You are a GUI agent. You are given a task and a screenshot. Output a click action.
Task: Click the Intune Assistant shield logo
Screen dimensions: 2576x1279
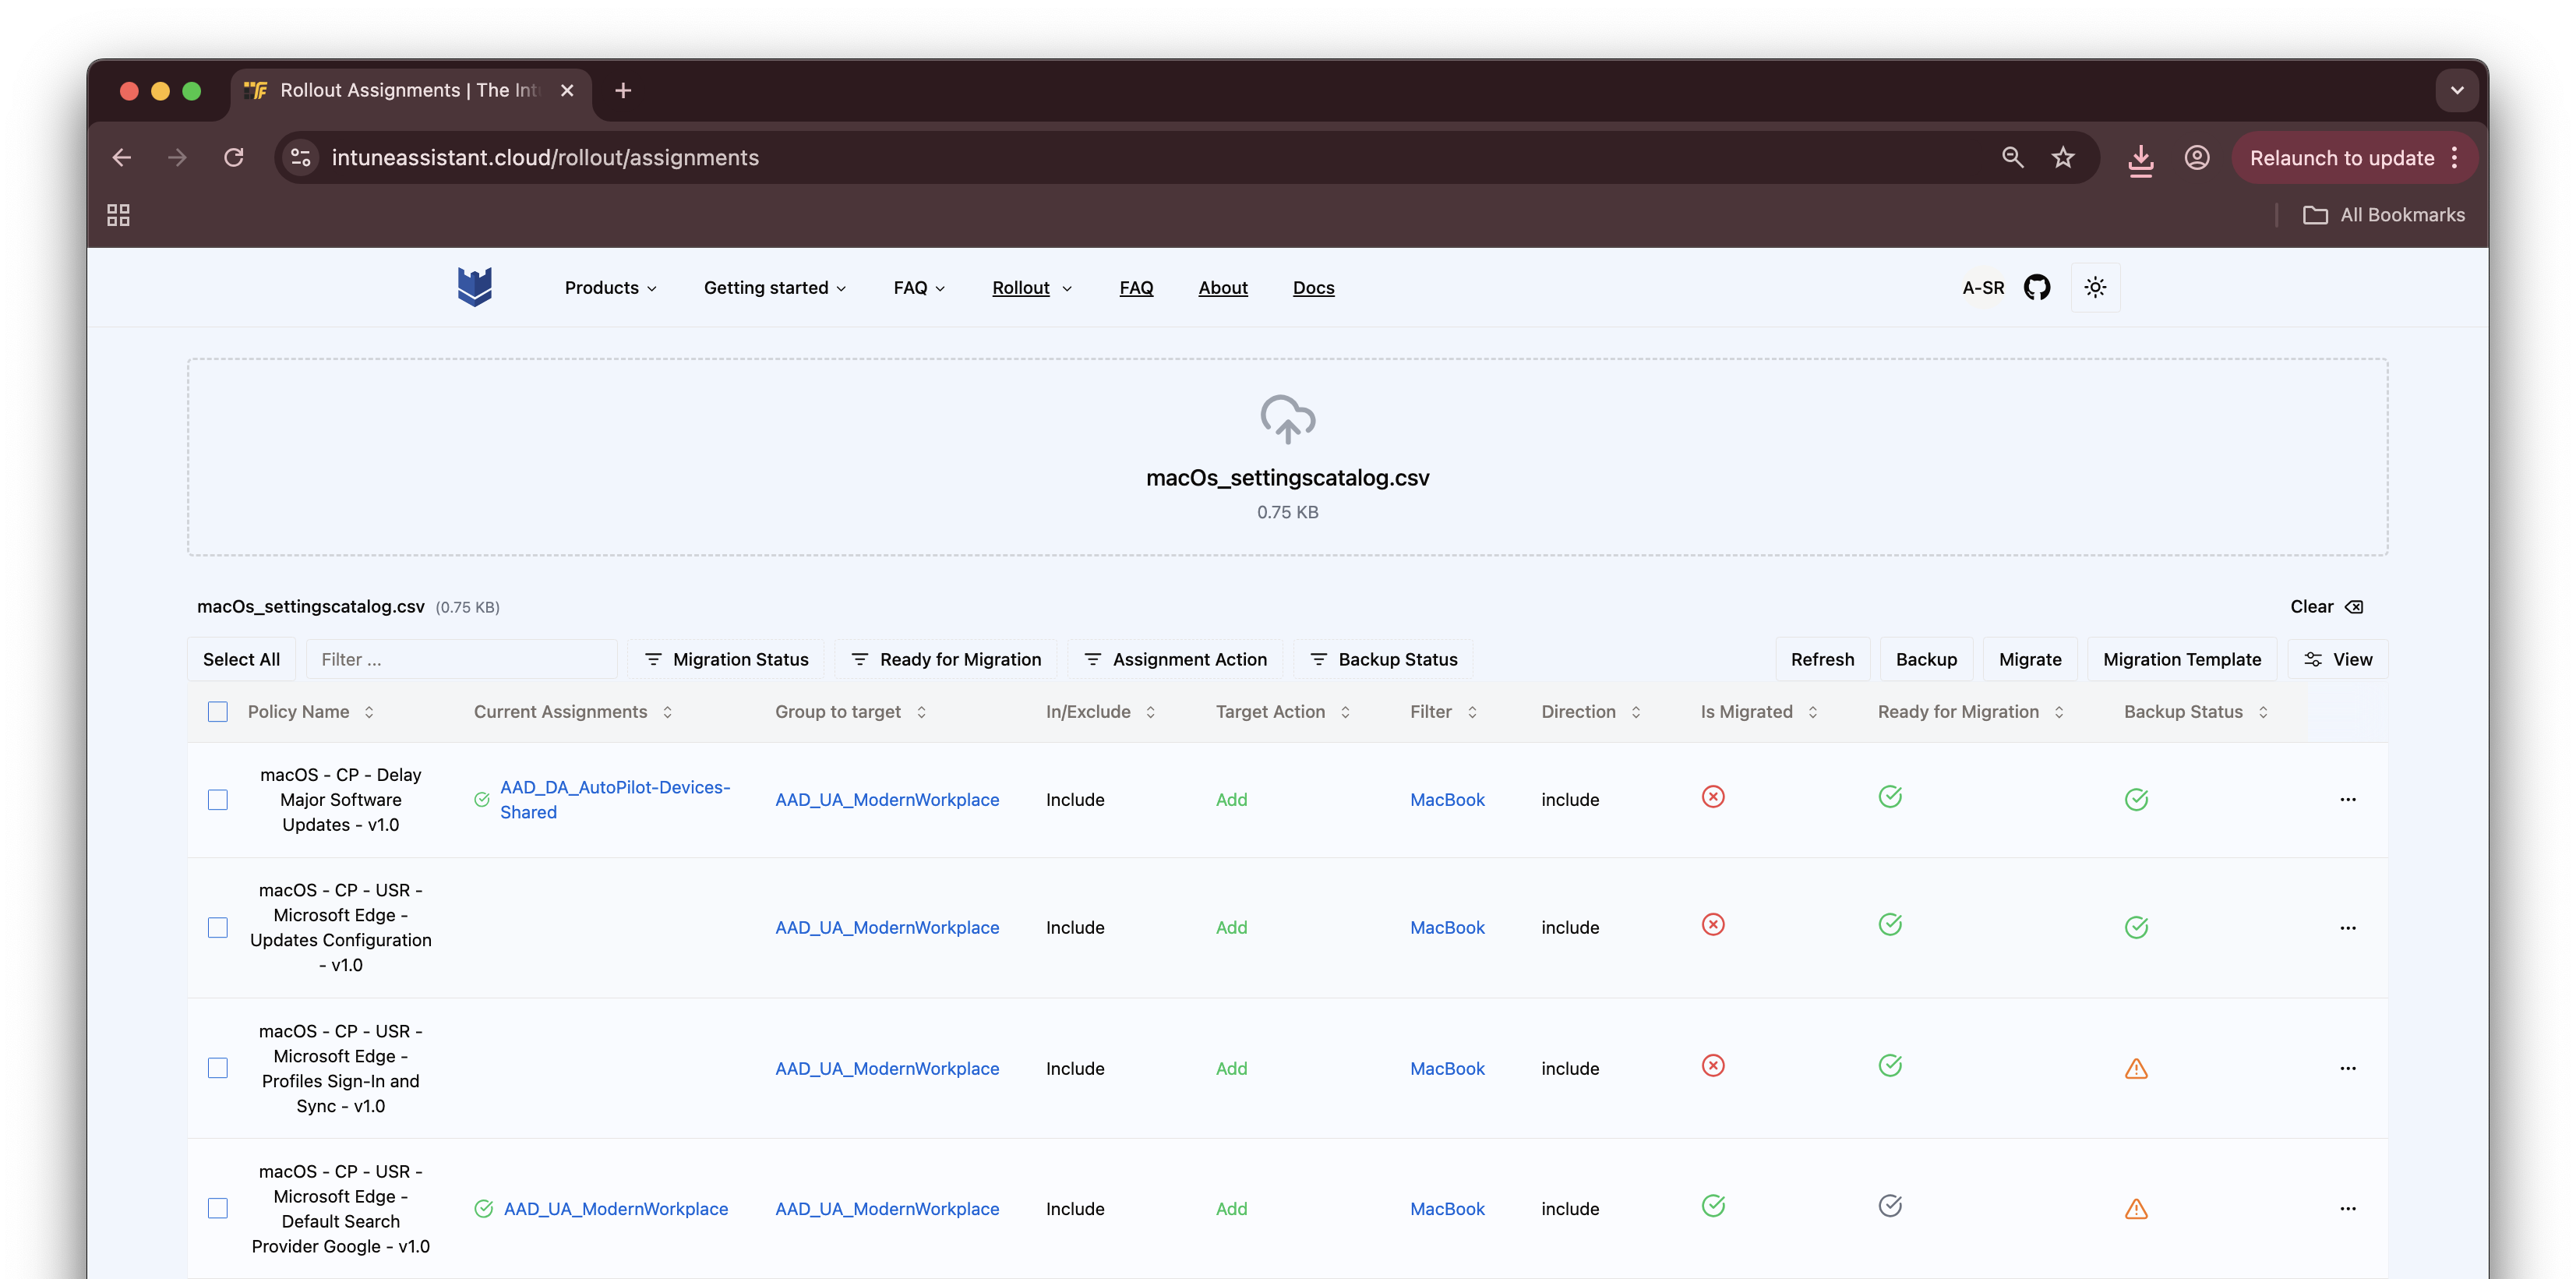point(474,287)
